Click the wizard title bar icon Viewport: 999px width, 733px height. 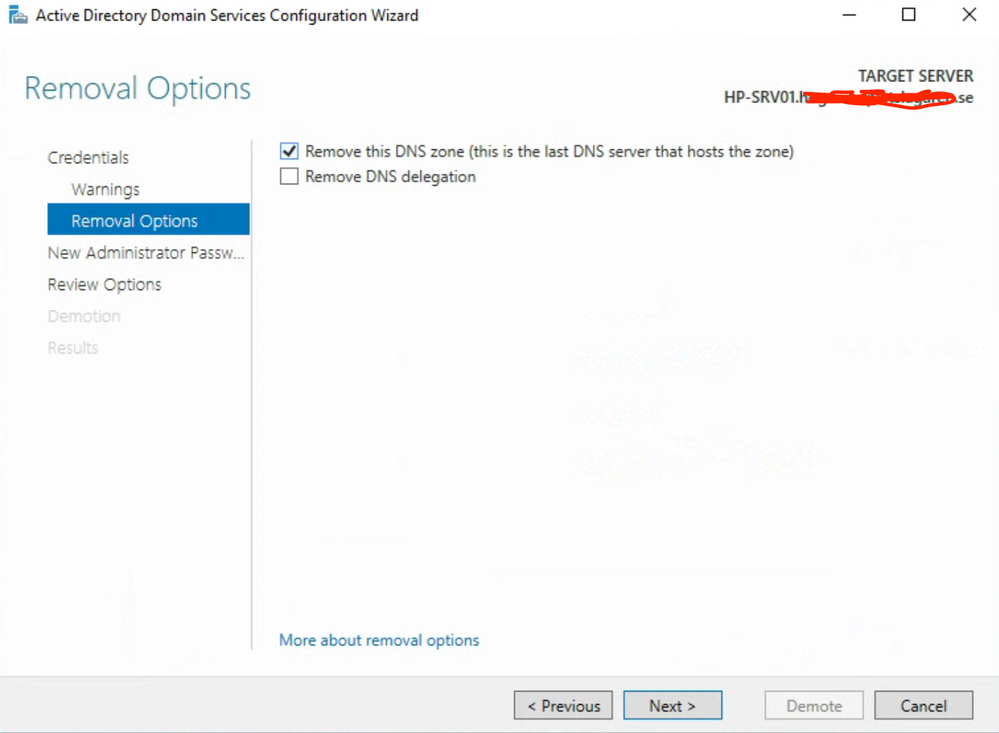(18, 15)
